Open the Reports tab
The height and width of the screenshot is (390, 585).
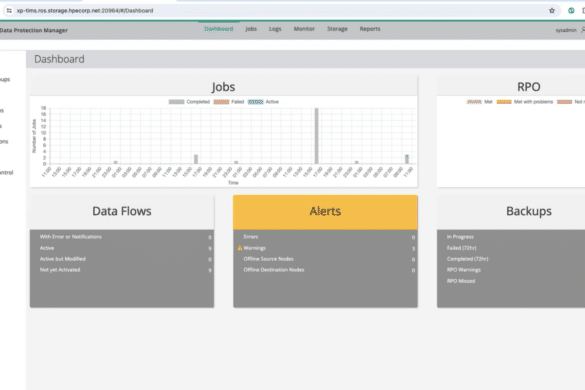[370, 29]
